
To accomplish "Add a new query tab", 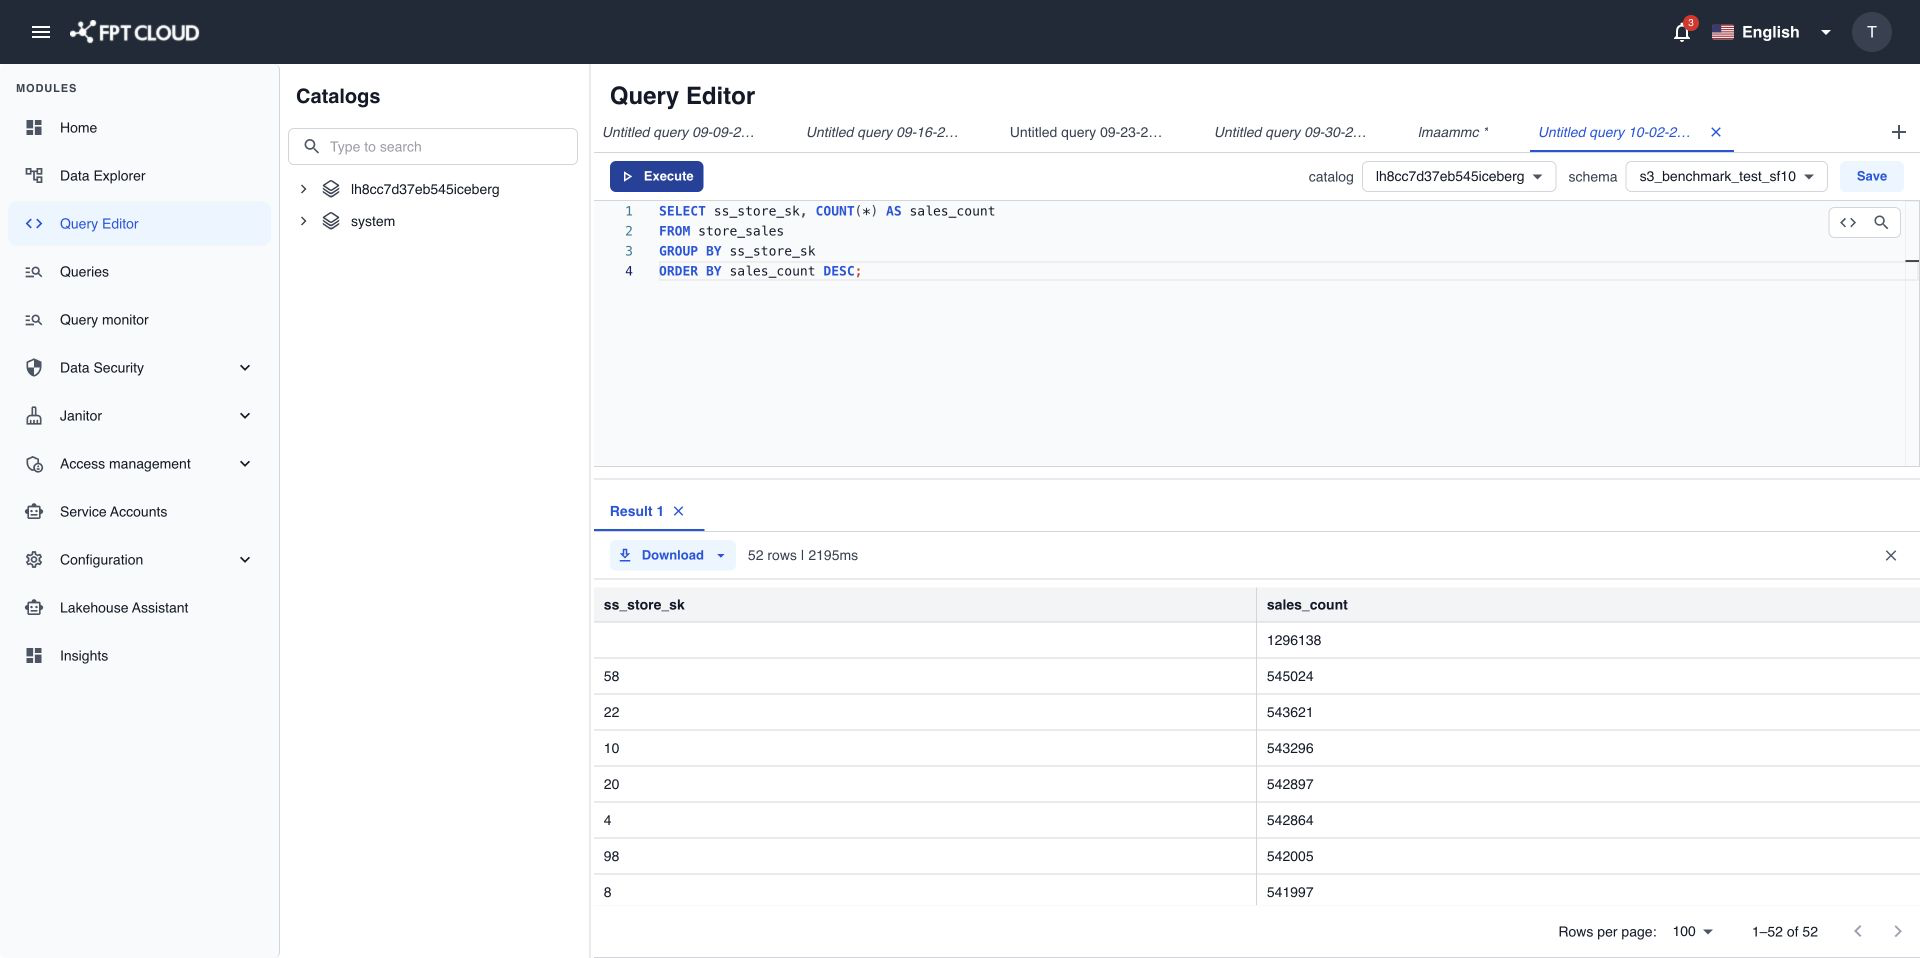I will (x=1898, y=132).
